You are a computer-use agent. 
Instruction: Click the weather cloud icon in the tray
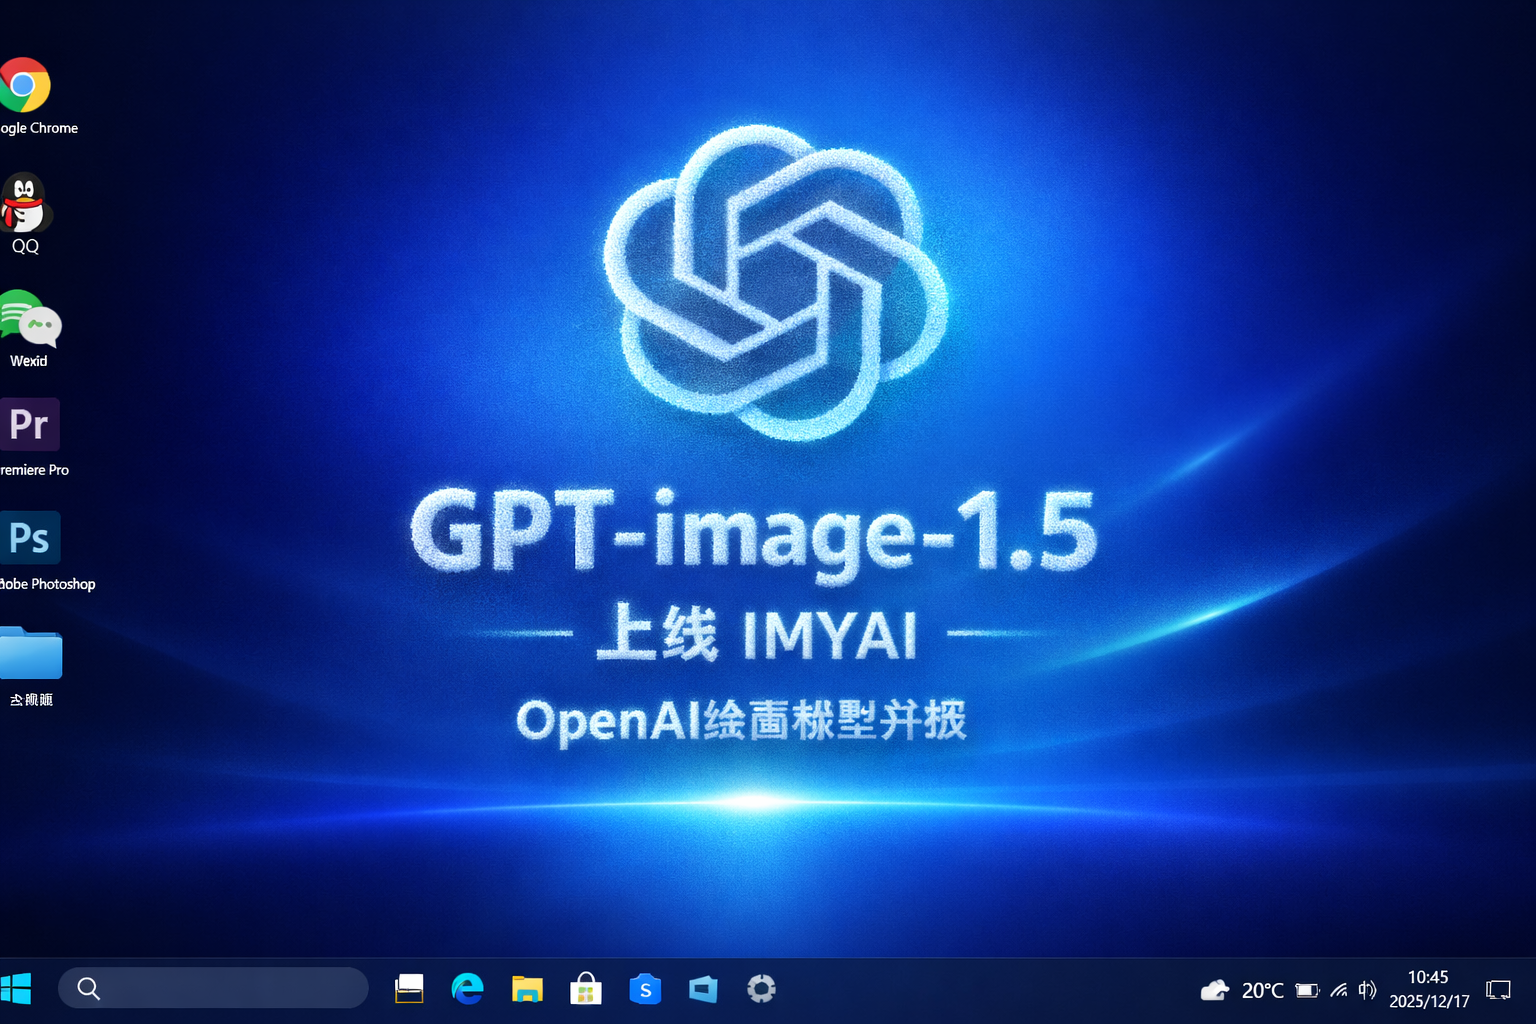(1215, 990)
